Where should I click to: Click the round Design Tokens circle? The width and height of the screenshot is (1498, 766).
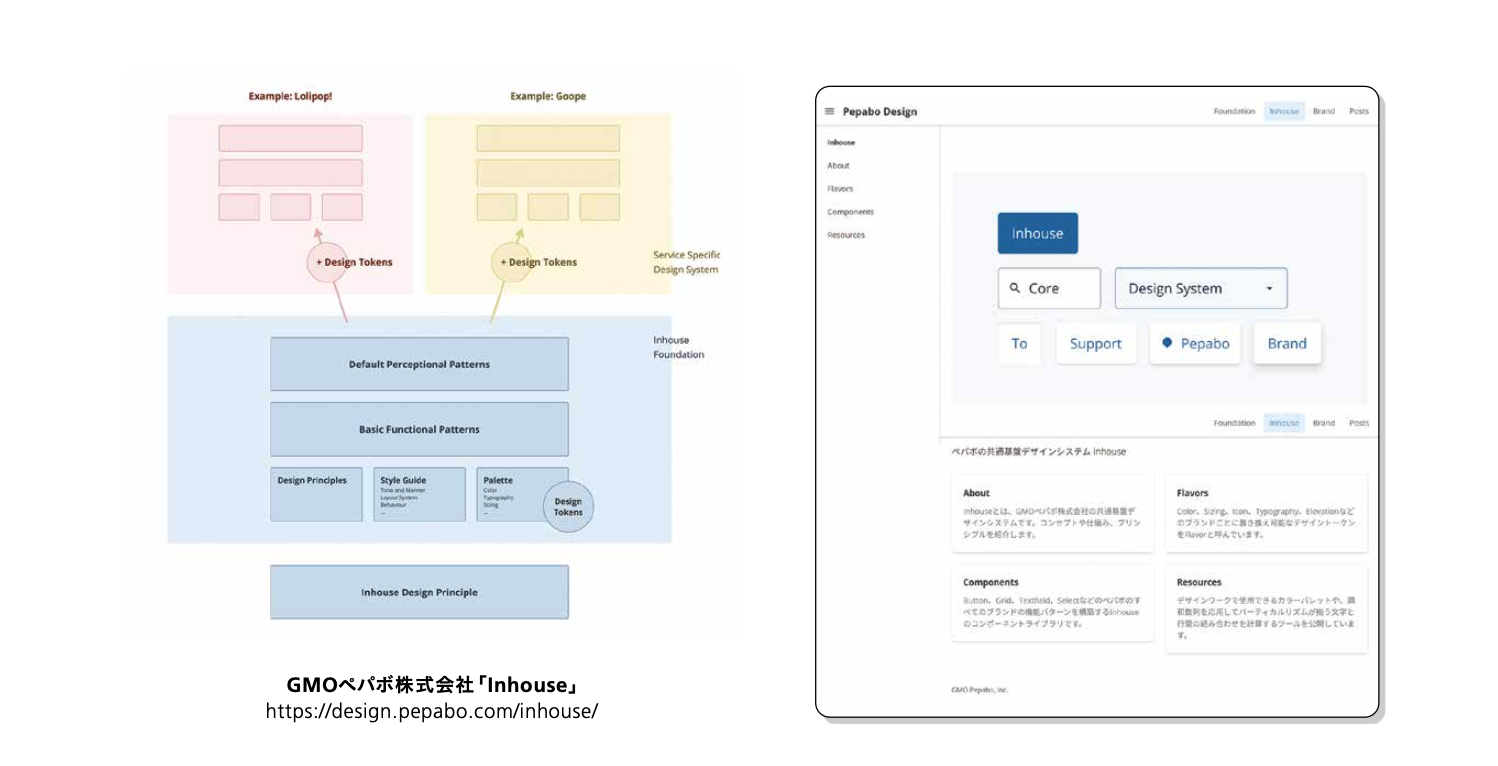(x=568, y=507)
